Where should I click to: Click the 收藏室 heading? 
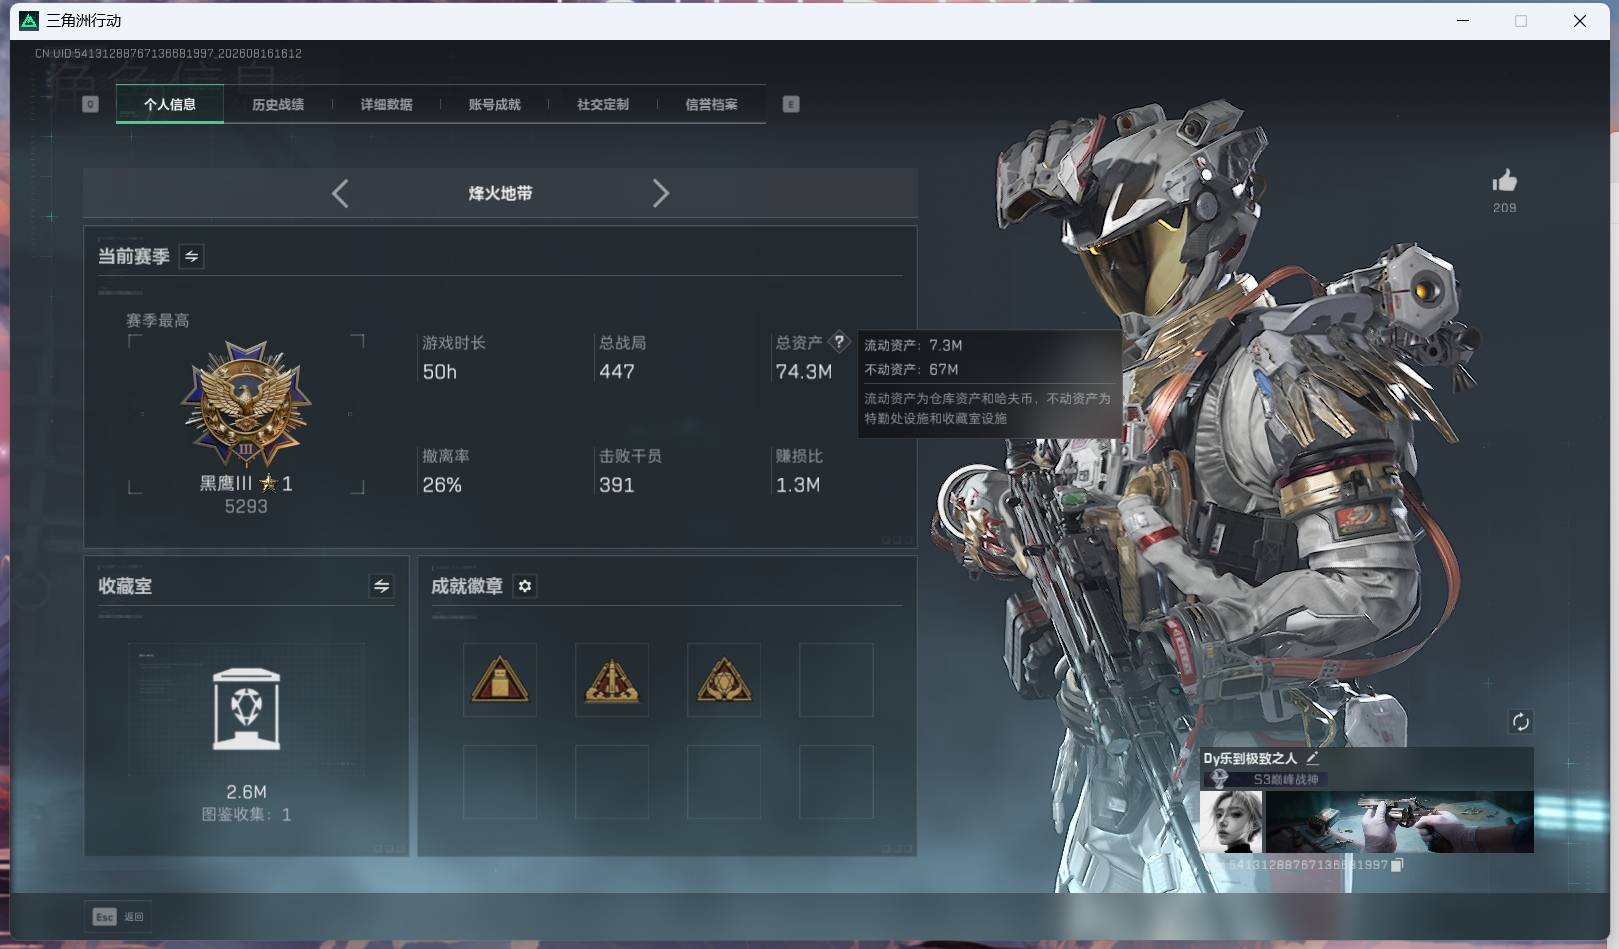125,586
